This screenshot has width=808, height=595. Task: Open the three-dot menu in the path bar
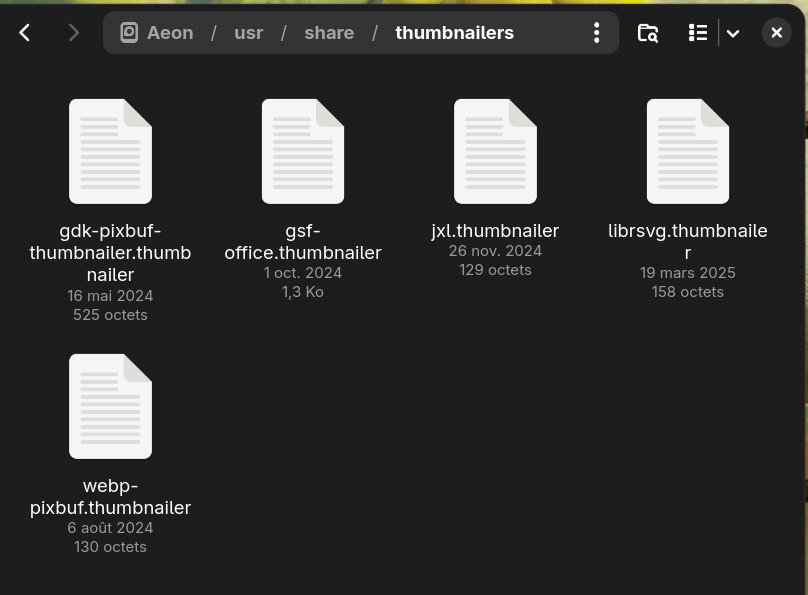click(x=596, y=33)
